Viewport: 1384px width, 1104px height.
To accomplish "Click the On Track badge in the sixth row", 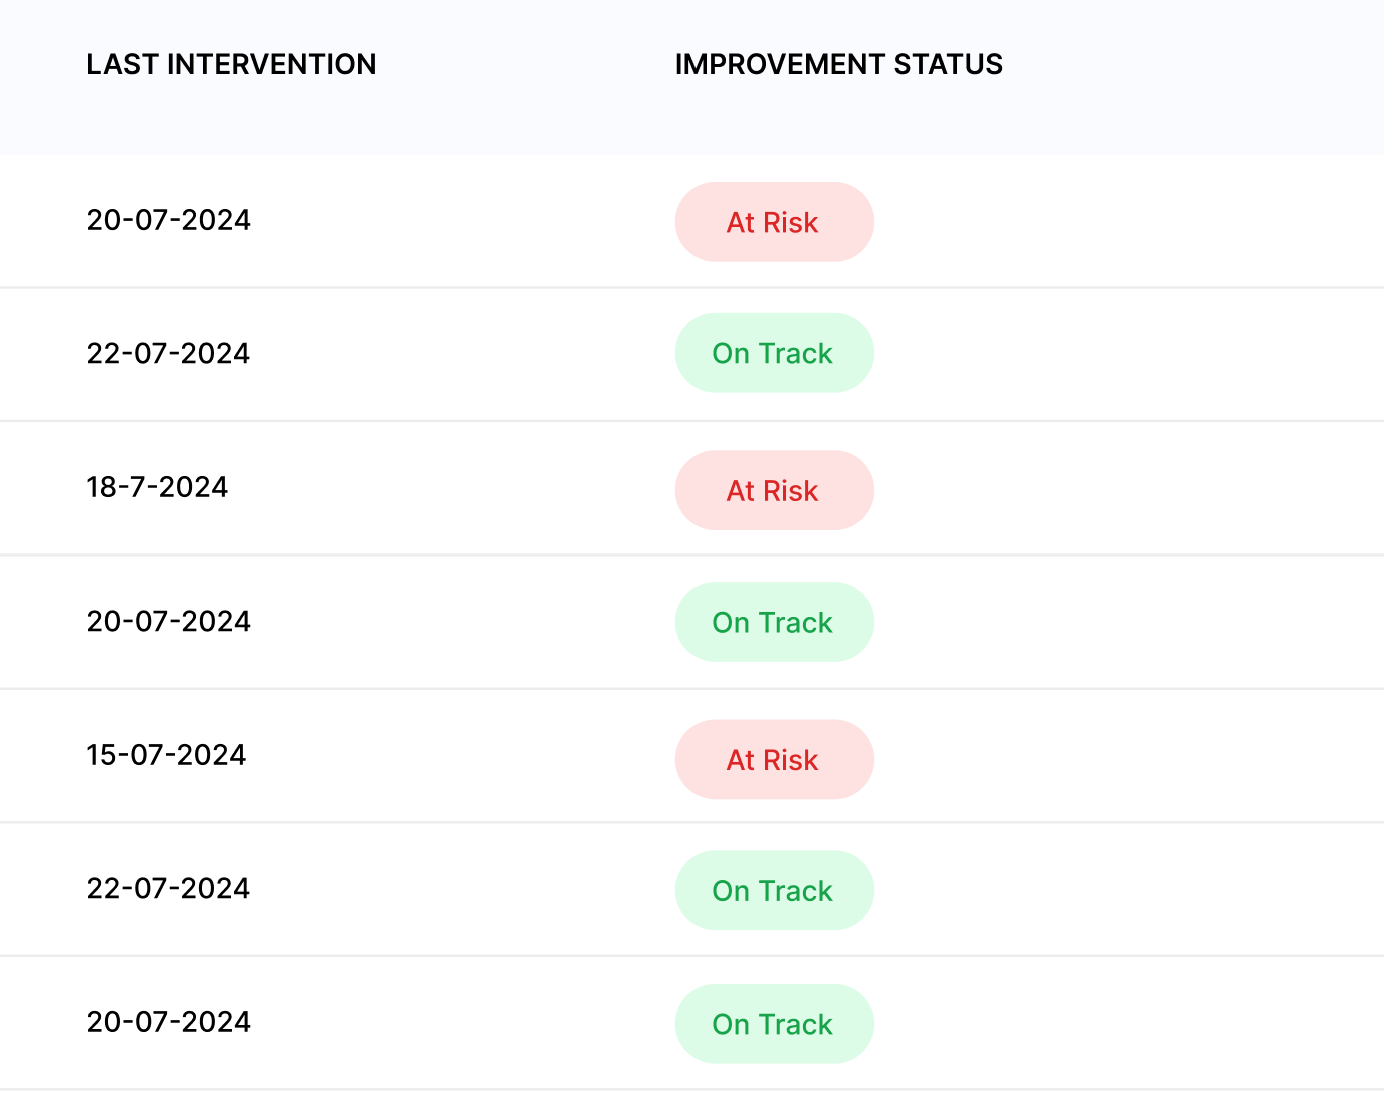I will pyautogui.click(x=774, y=891).
